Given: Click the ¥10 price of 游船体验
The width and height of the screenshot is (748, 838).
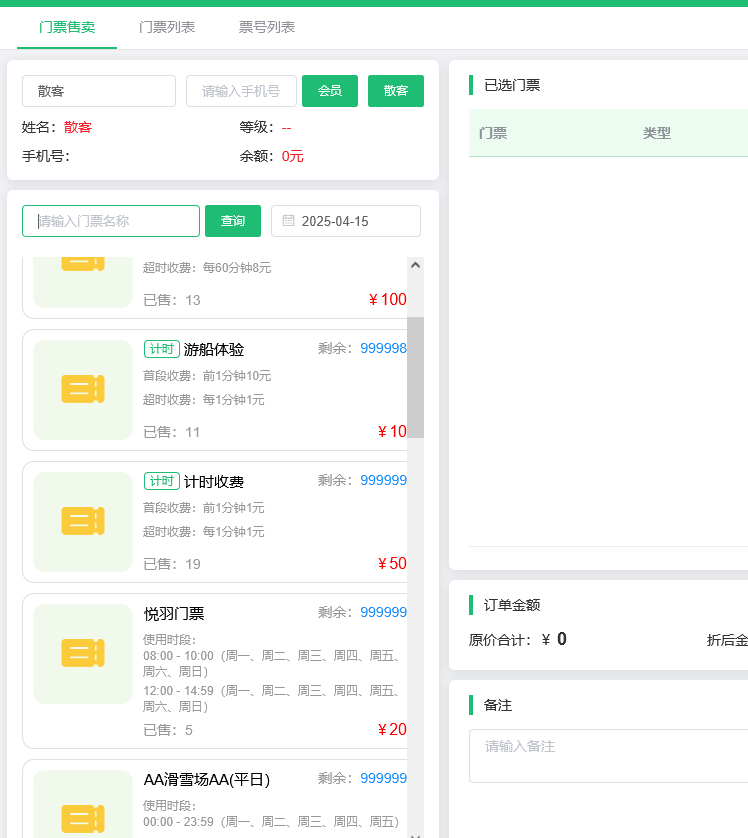Looking at the screenshot, I should point(392,431).
